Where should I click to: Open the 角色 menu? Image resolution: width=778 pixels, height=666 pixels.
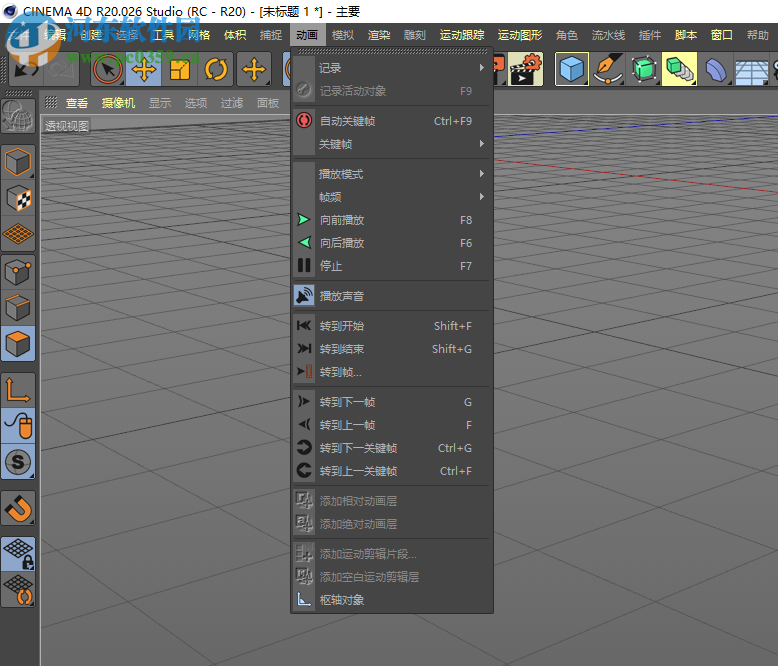[x=567, y=35]
